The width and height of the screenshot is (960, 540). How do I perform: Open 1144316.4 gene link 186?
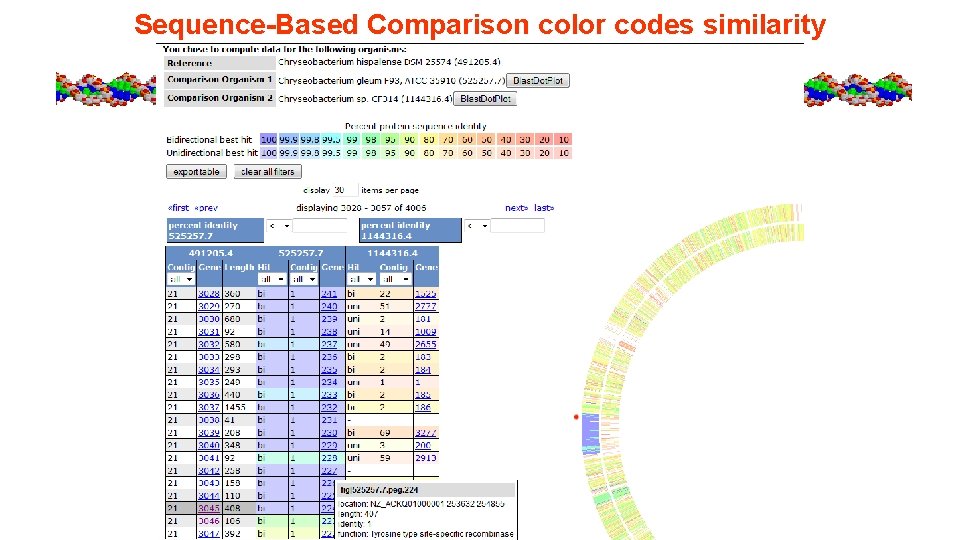click(422, 408)
